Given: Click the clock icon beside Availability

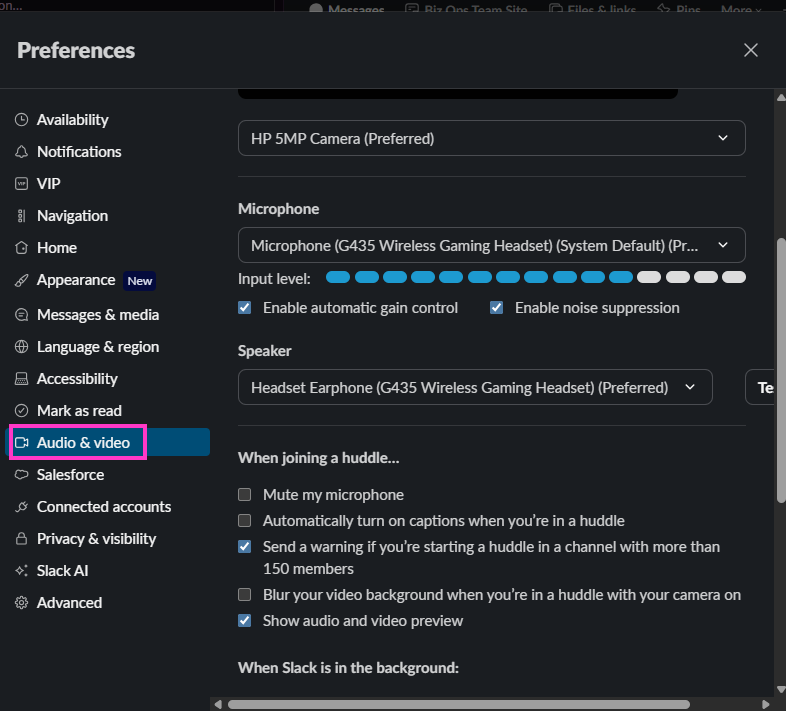Looking at the screenshot, I should [22, 120].
